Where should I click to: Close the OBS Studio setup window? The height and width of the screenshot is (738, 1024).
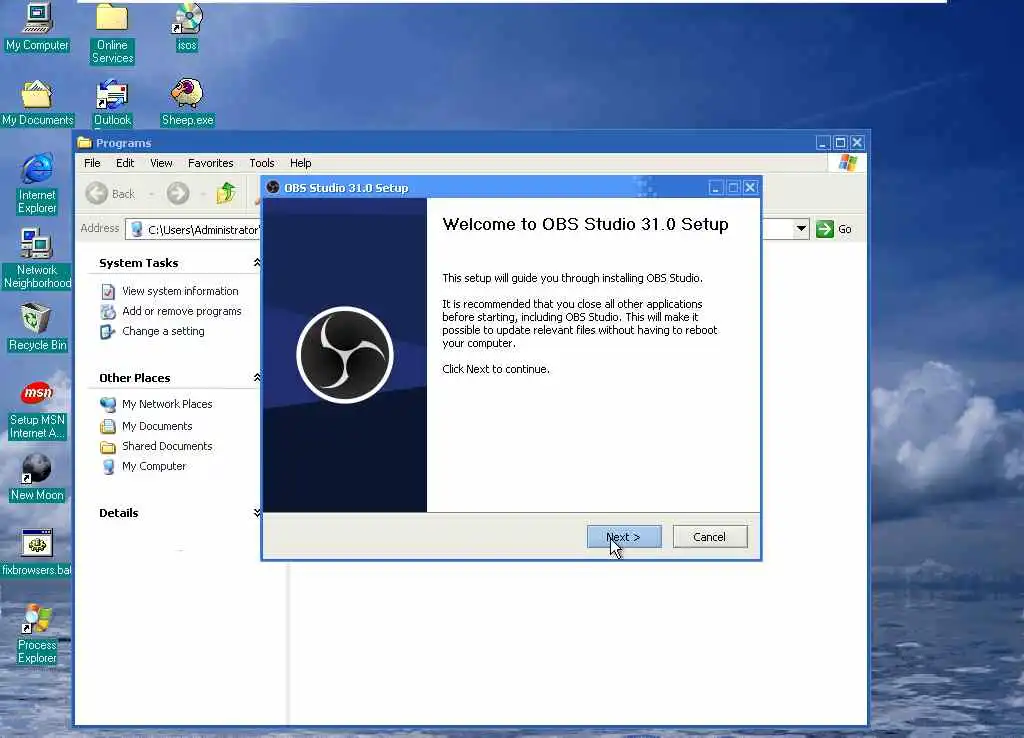750,188
